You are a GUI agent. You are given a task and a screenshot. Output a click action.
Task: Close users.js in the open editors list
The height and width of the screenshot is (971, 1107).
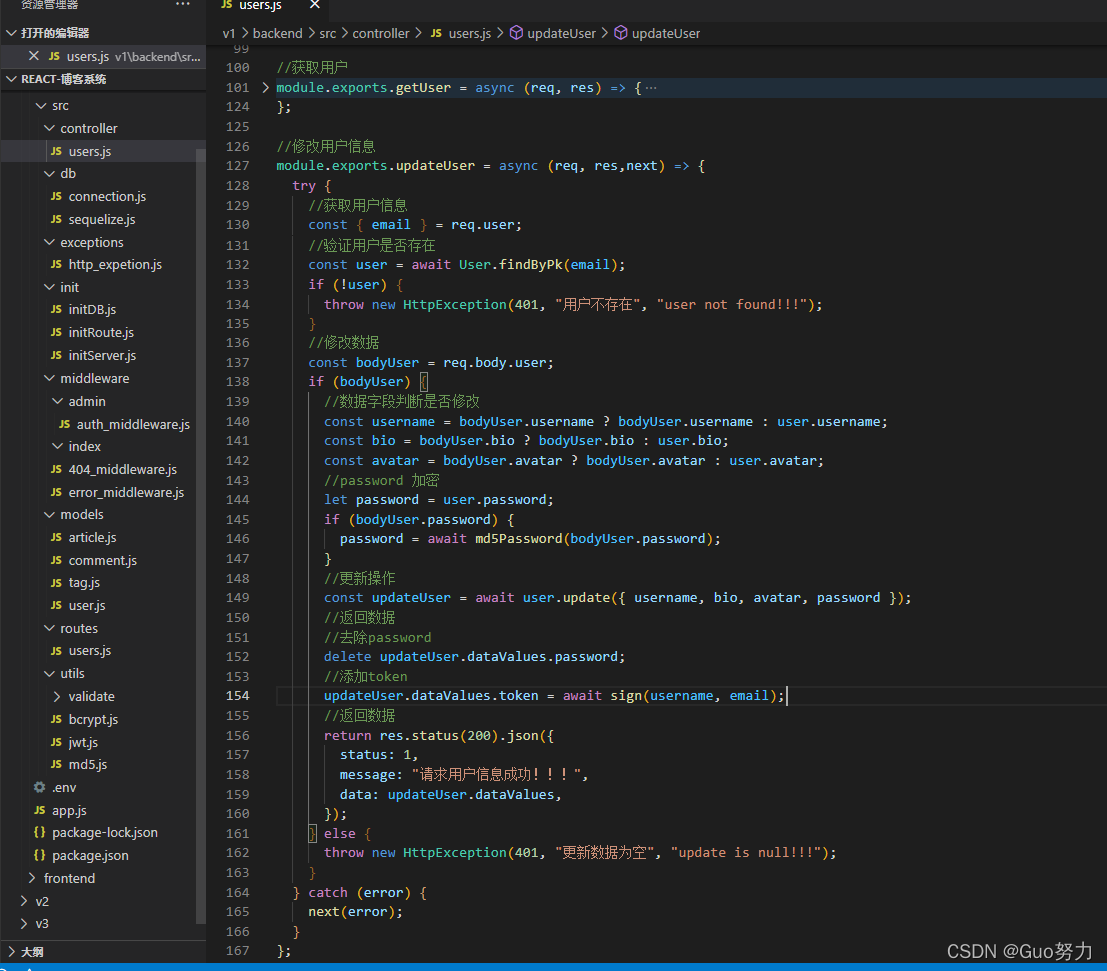34,56
